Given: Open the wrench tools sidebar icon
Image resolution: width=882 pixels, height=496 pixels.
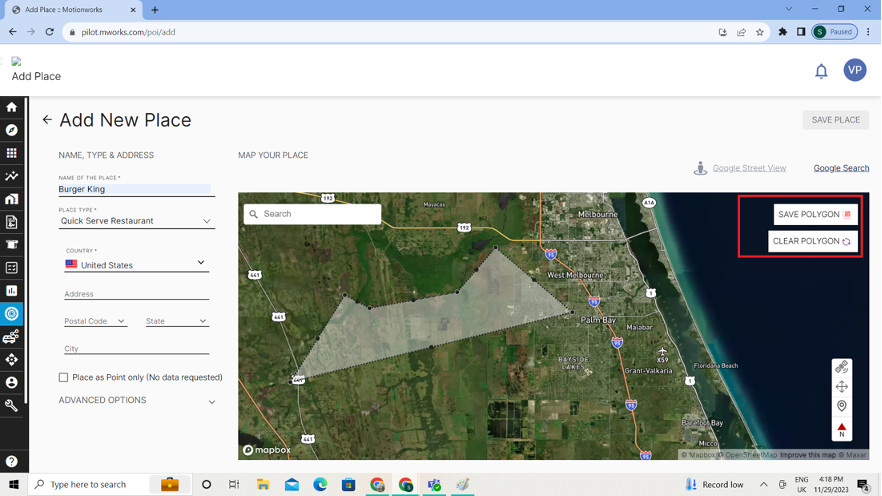Looking at the screenshot, I should click(x=11, y=405).
